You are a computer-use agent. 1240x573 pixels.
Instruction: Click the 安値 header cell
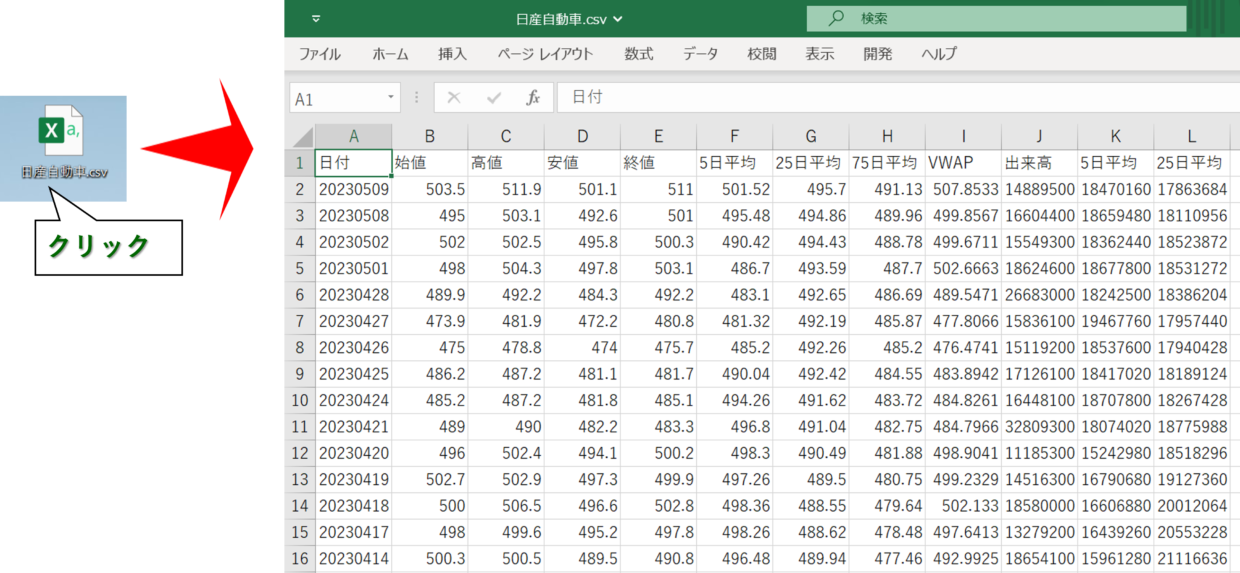point(582,162)
